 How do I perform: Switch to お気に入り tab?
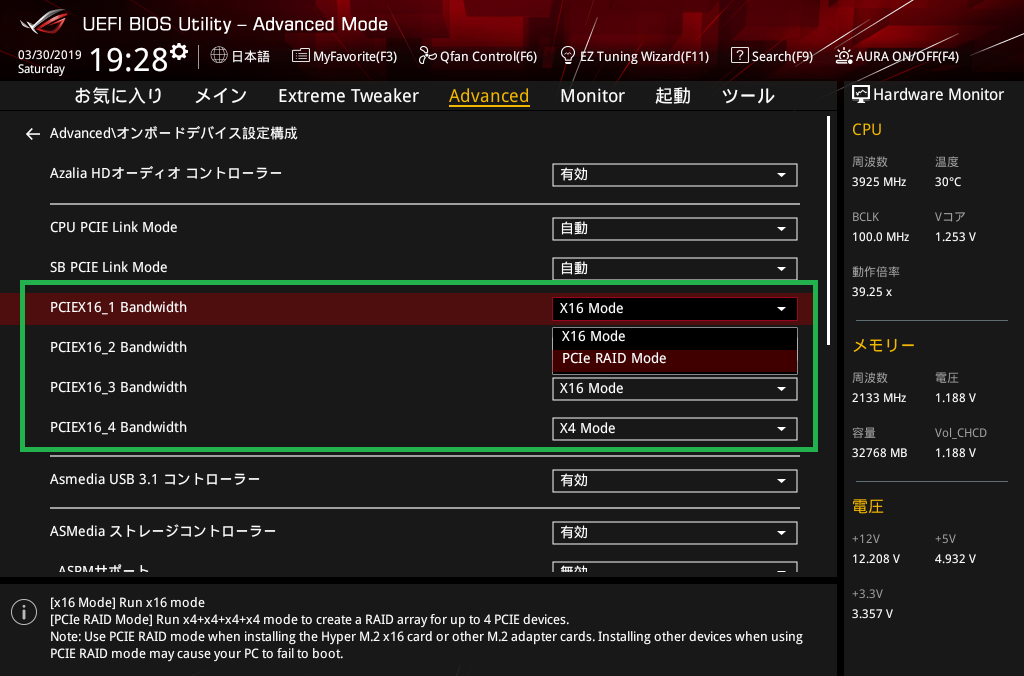click(x=118, y=96)
